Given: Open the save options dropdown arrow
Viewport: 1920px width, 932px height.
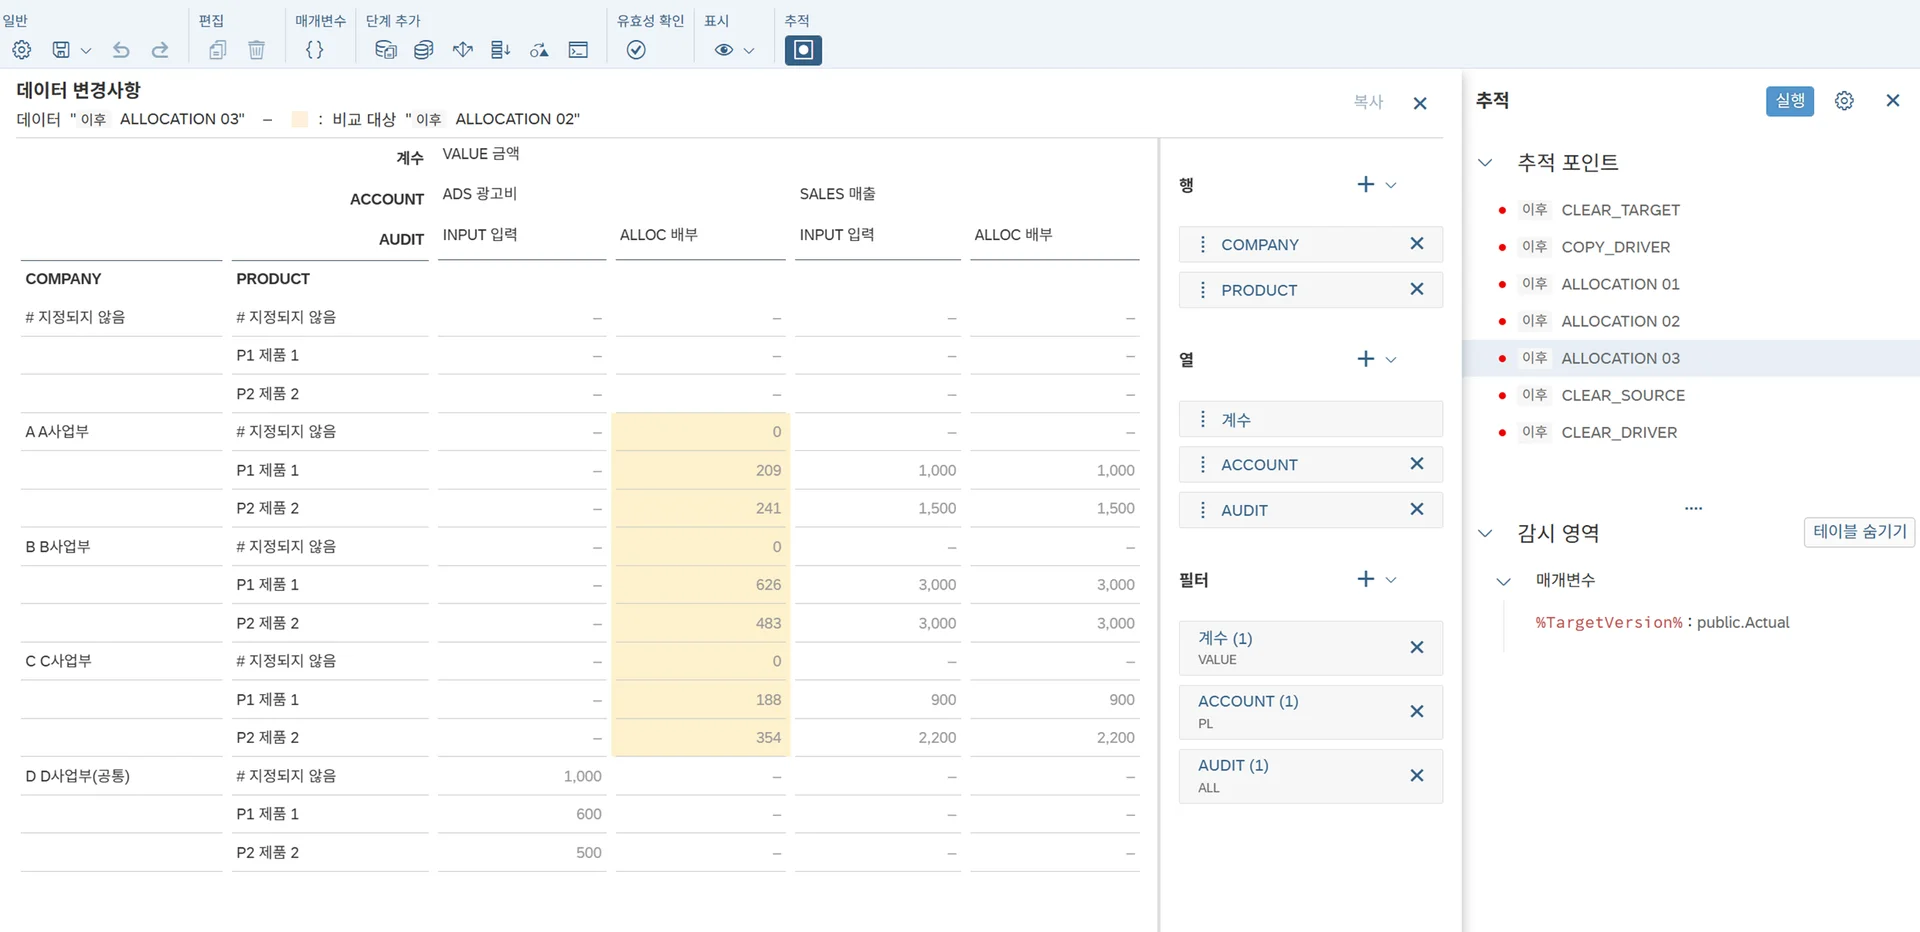Looking at the screenshot, I should [x=86, y=51].
